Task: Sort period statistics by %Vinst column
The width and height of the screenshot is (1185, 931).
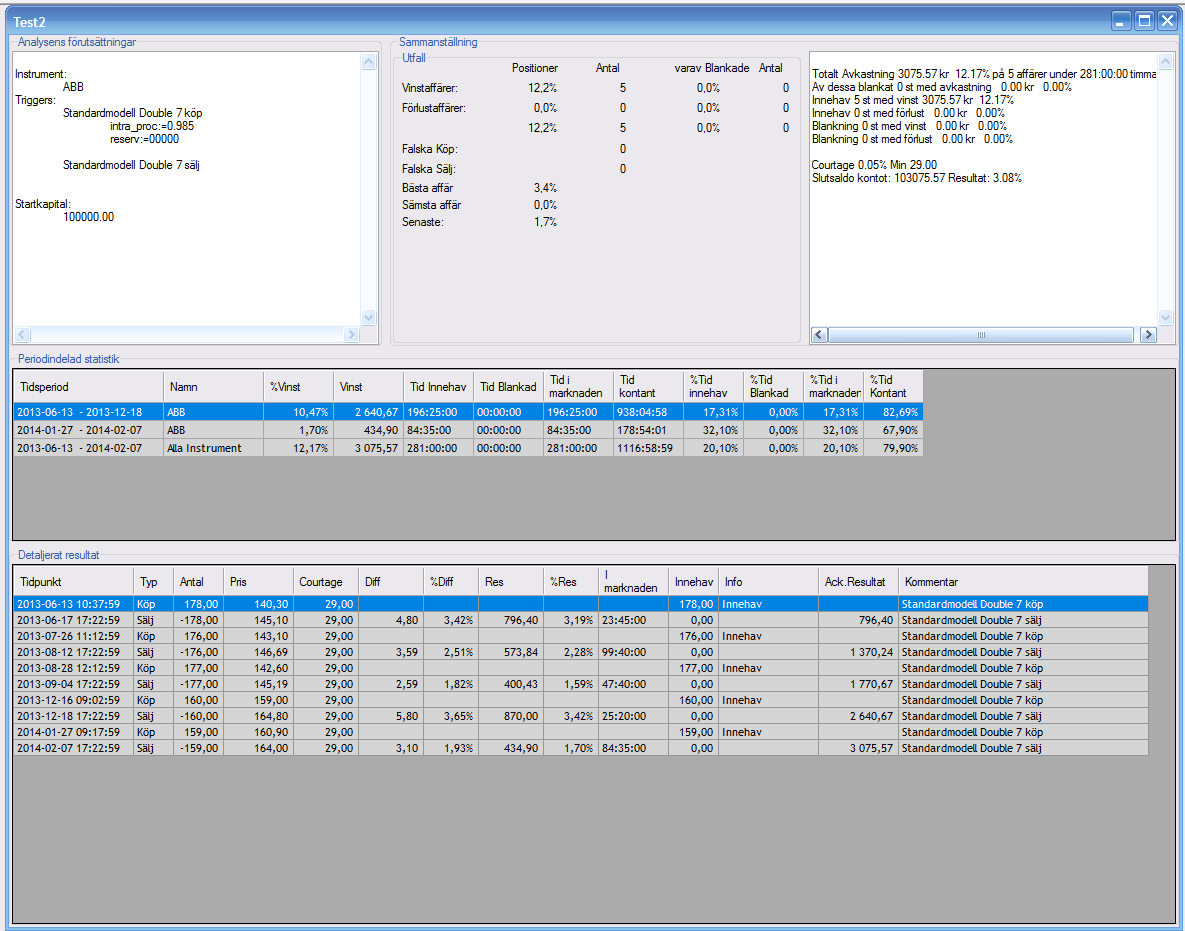Action: tap(298, 386)
